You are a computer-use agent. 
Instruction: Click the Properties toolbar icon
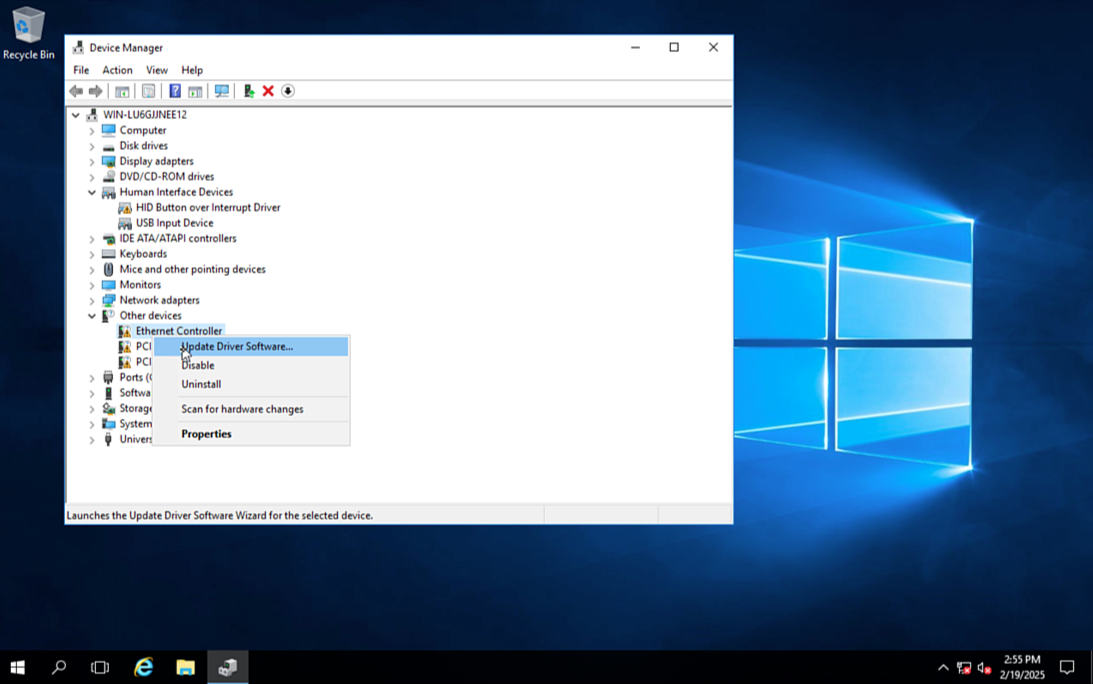(148, 91)
